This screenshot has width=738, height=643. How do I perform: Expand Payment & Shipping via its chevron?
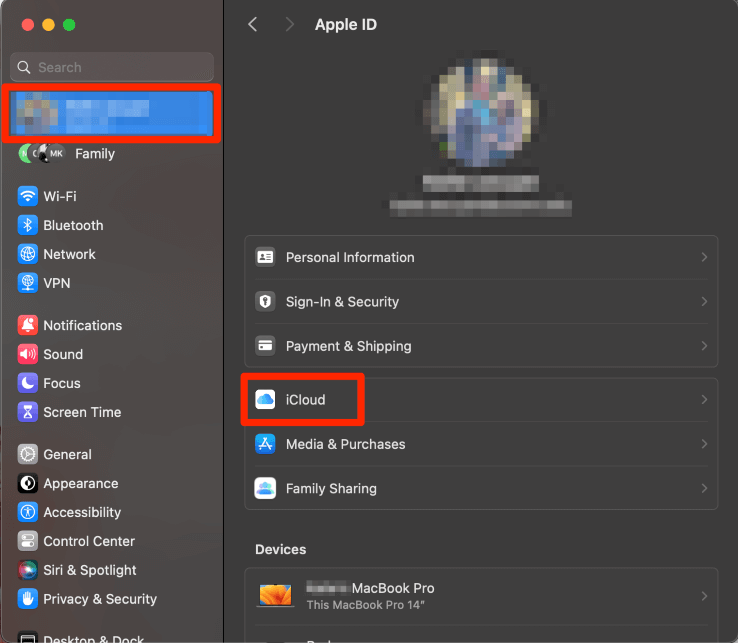pos(704,346)
